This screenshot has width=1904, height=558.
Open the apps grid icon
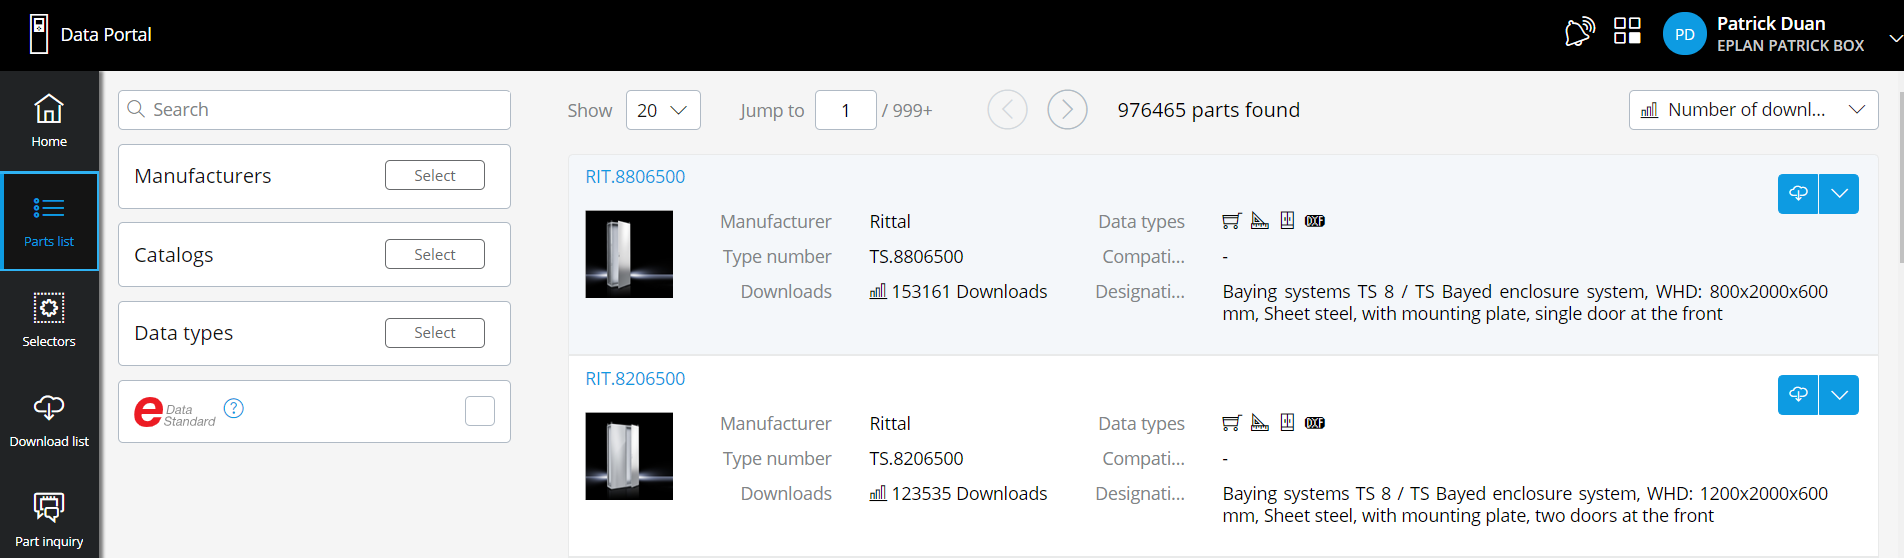1627,31
